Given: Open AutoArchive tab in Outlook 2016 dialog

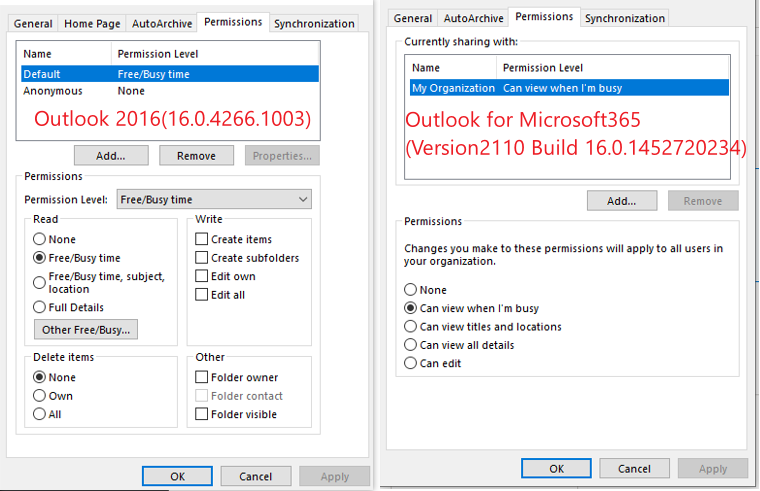Looking at the screenshot, I should [162, 24].
